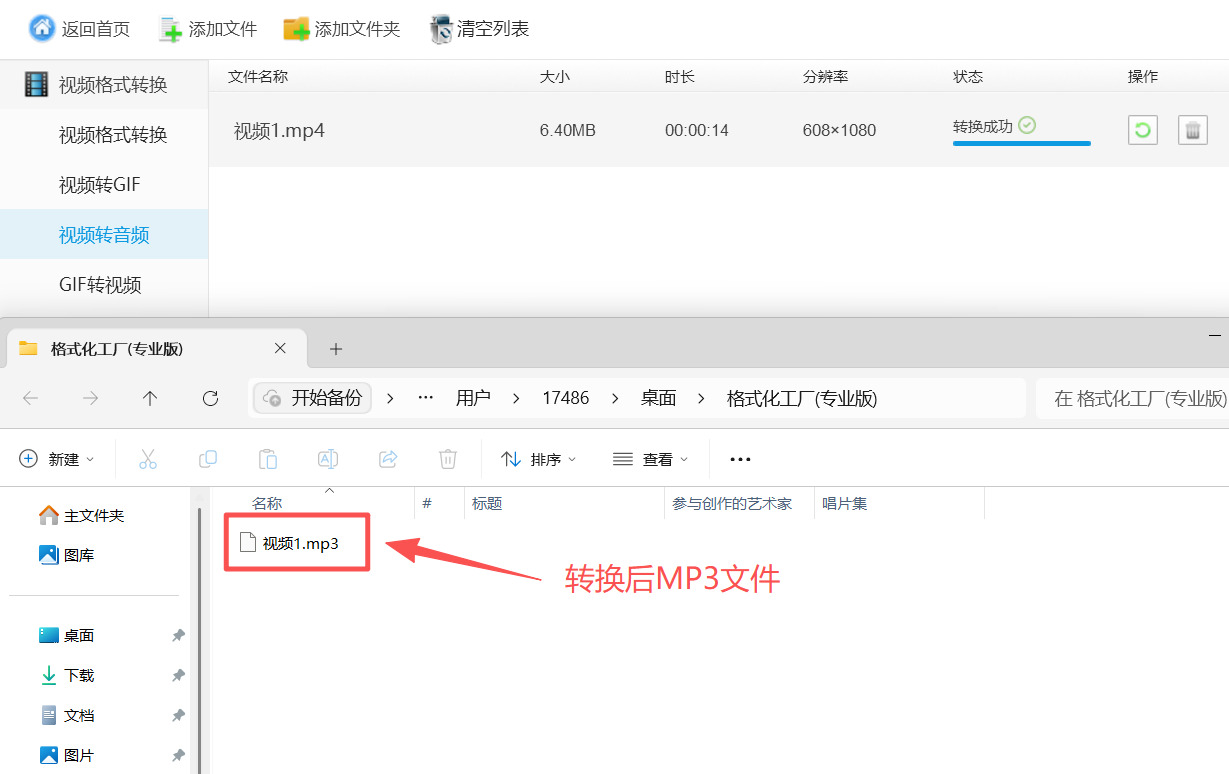Click the 添加文件 add file button

[208, 29]
